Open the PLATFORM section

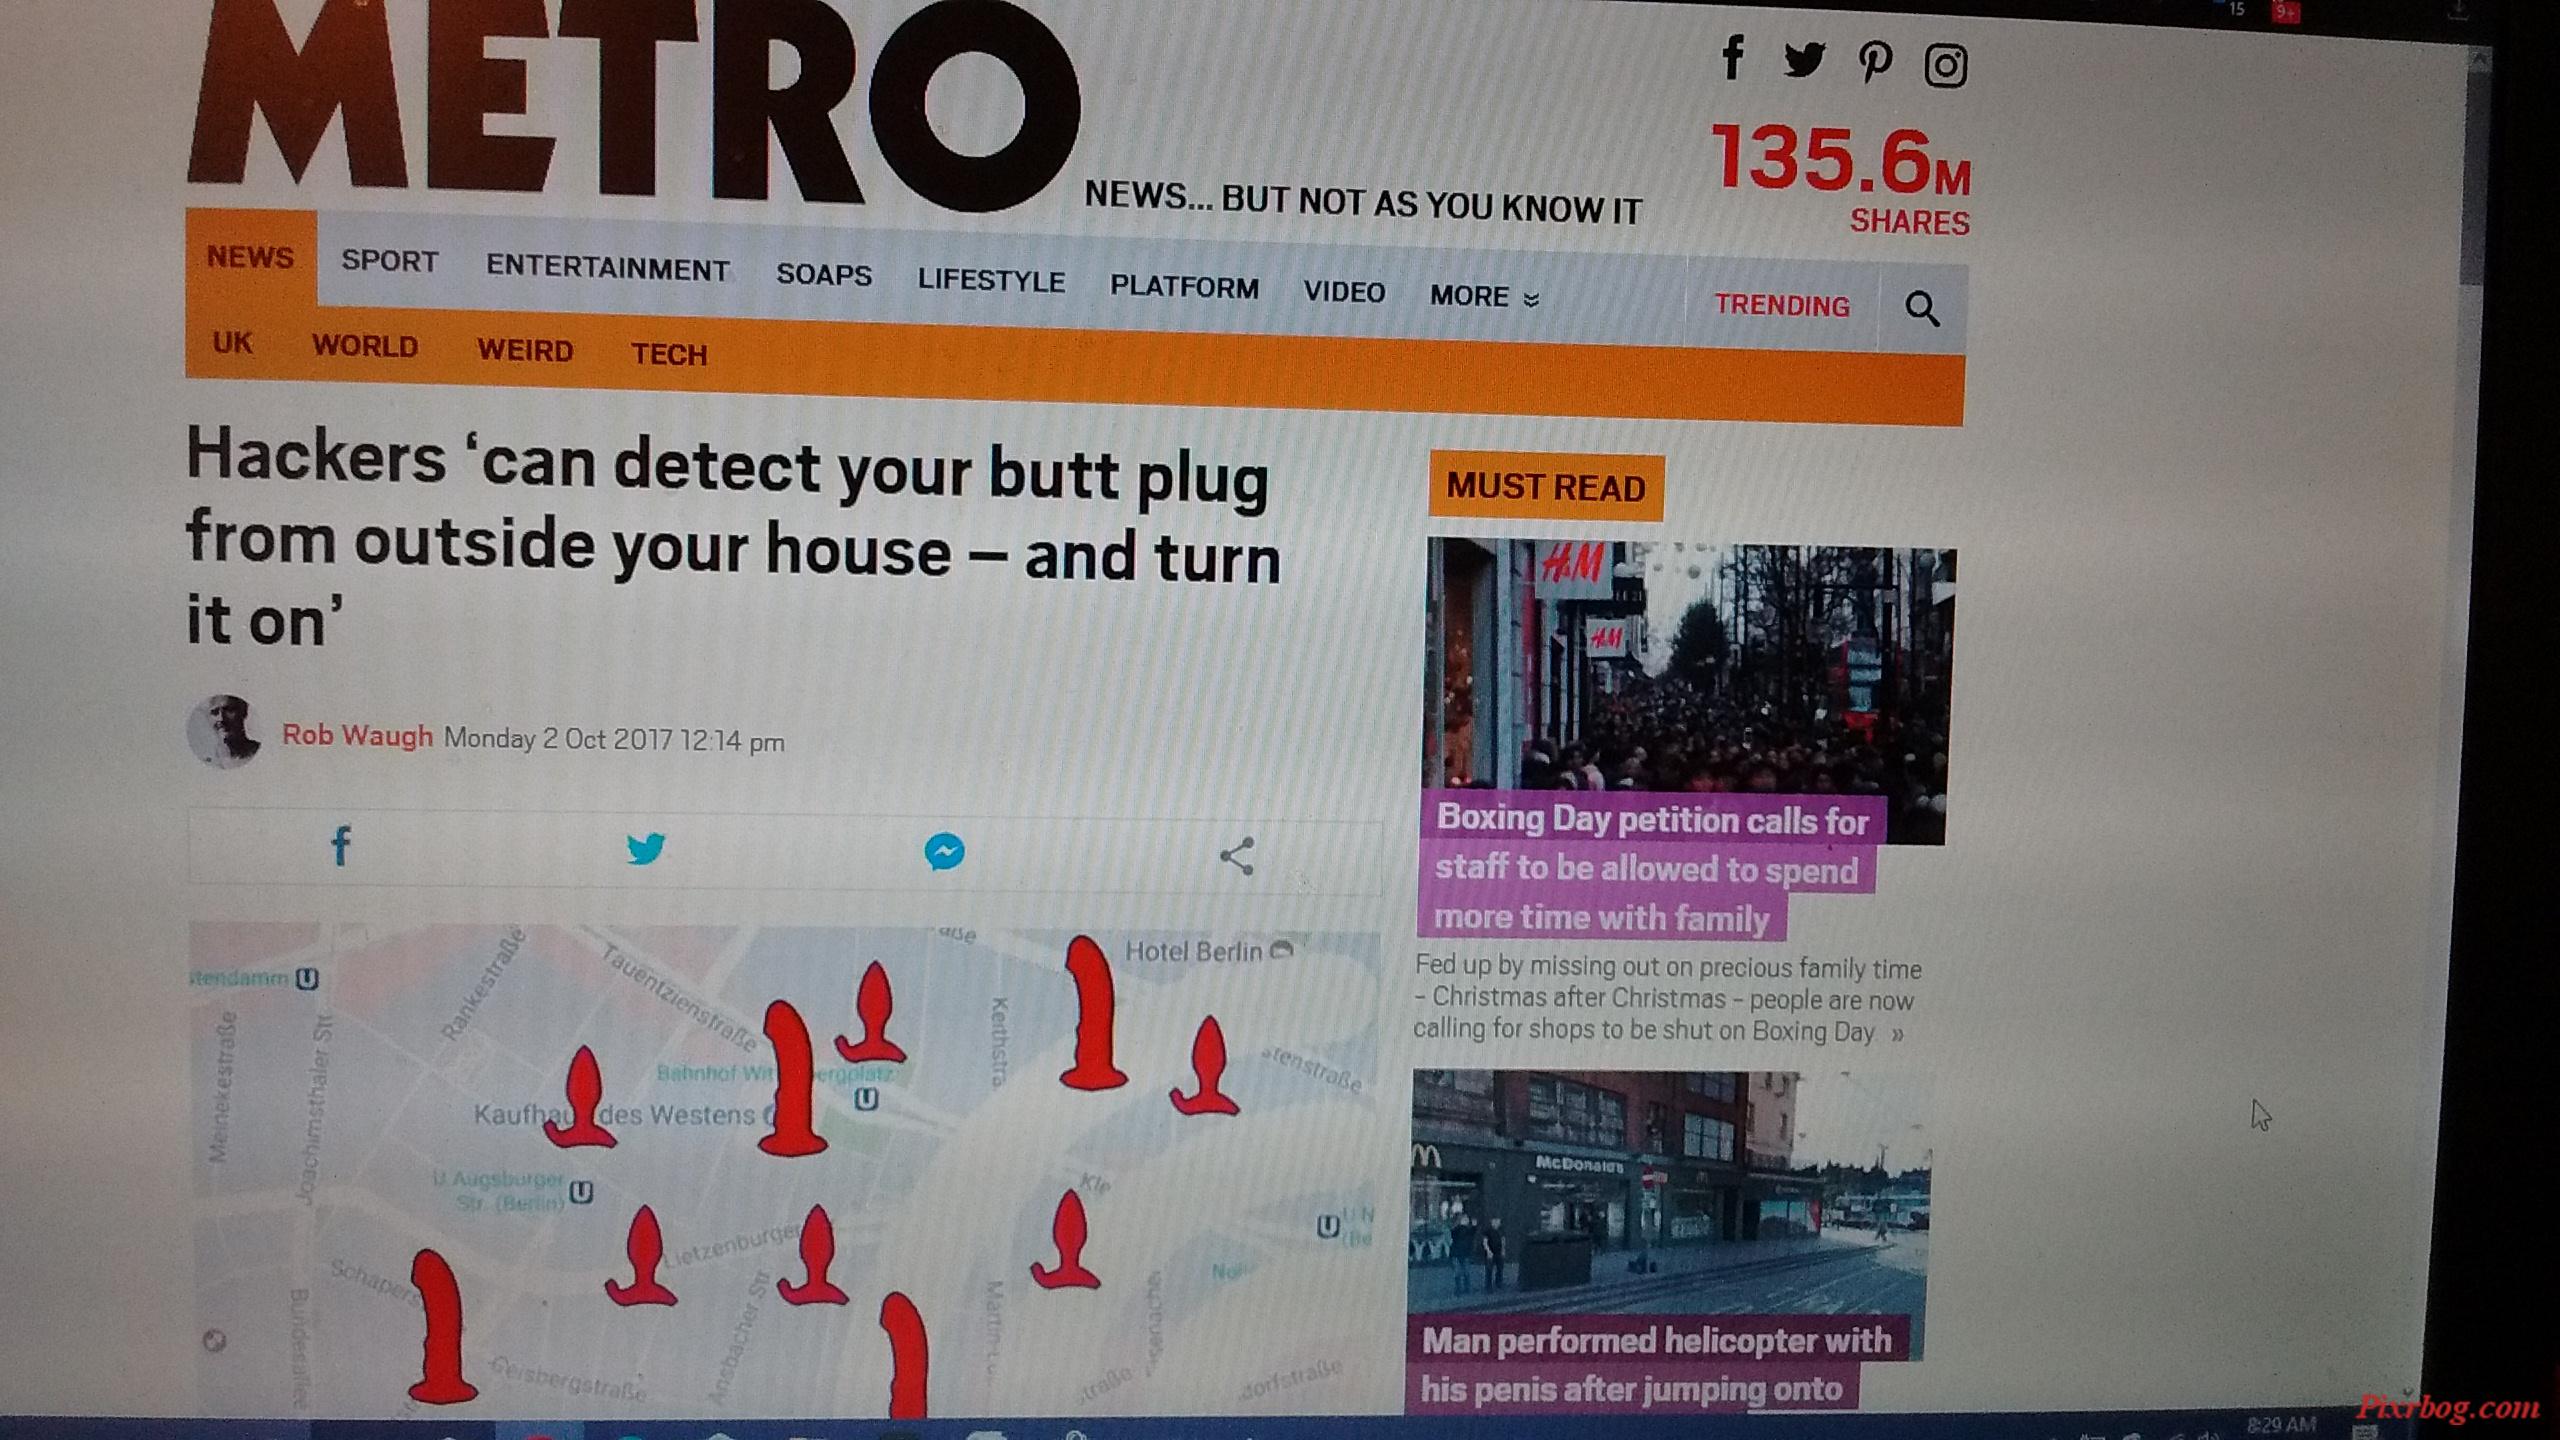pyautogui.click(x=1184, y=287)
